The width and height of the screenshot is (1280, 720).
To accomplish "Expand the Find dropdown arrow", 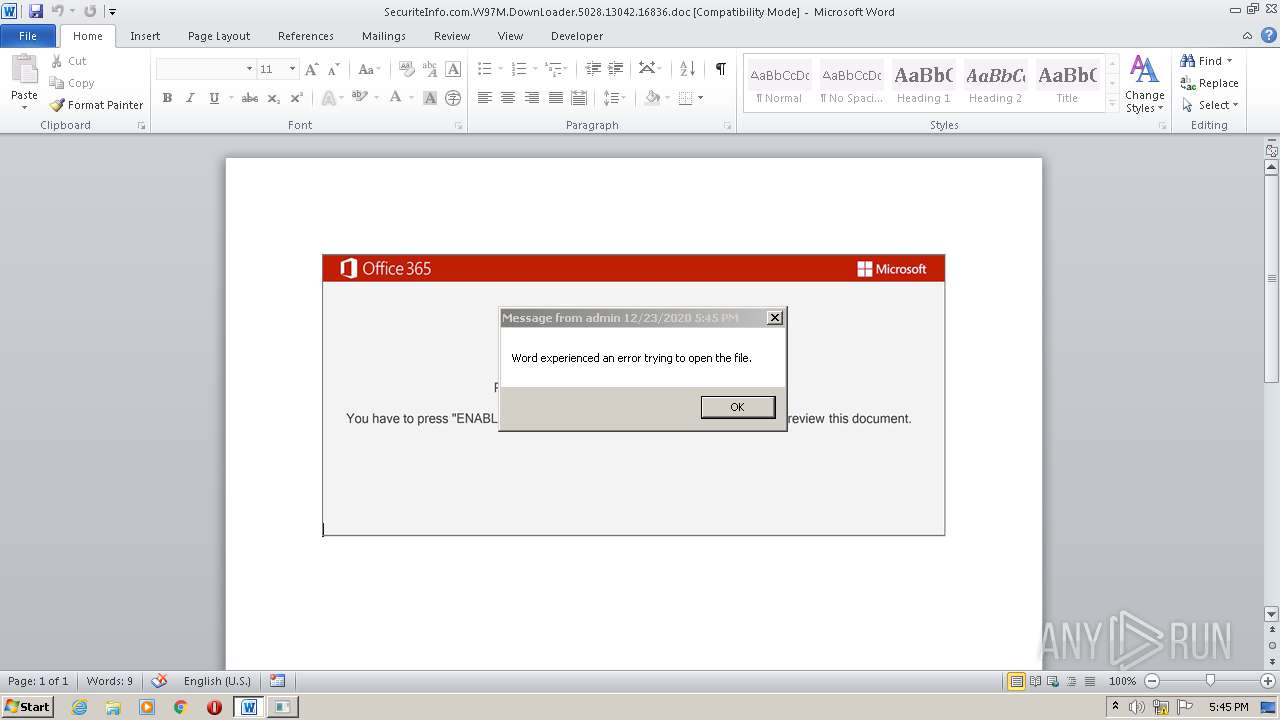I will [x=1229, y=61].
